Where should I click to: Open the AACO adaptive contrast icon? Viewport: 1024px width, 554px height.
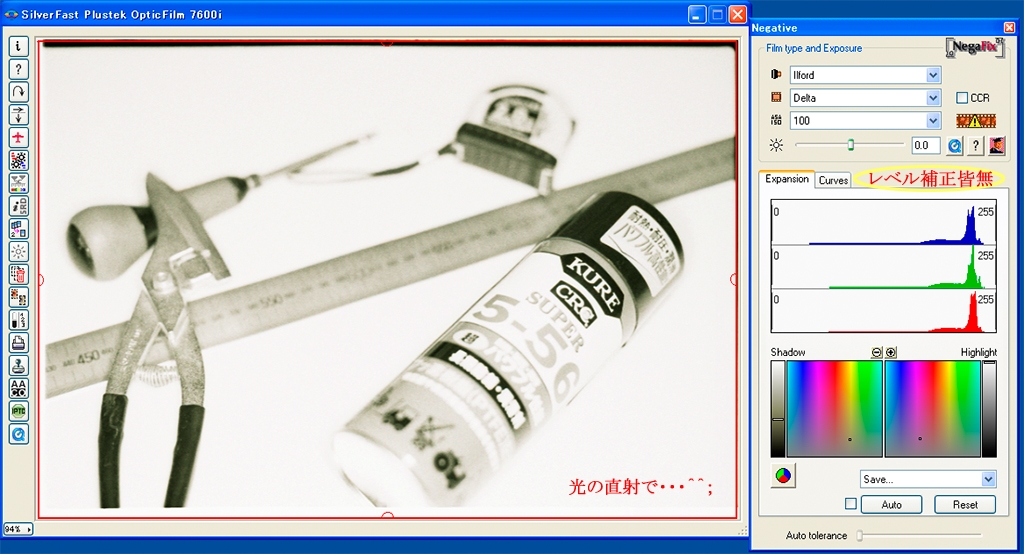(18, 388)
